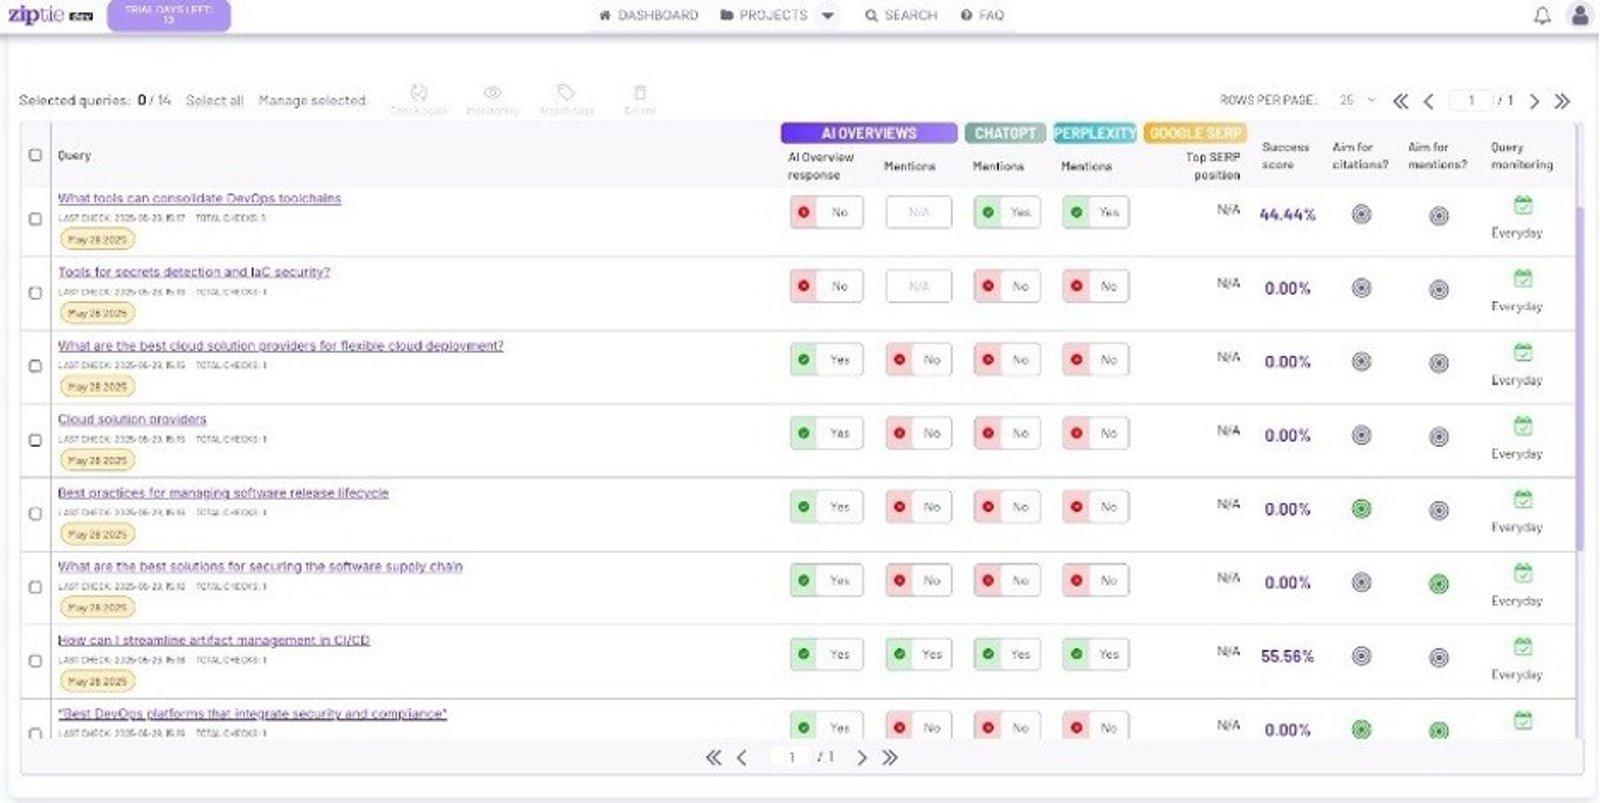Open the securing software supply chain query link
This screenshot has width=1600, height=803.
coord(260,566)
